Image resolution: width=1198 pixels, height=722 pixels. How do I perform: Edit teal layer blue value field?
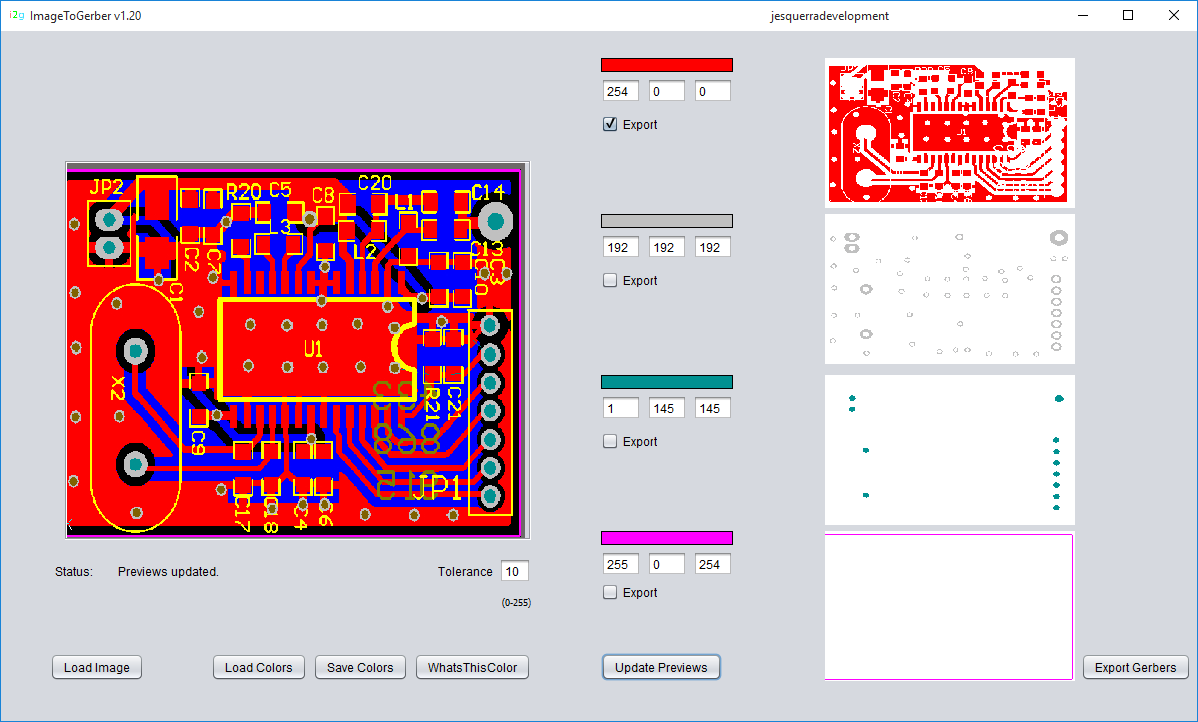(x=713, y=408)
